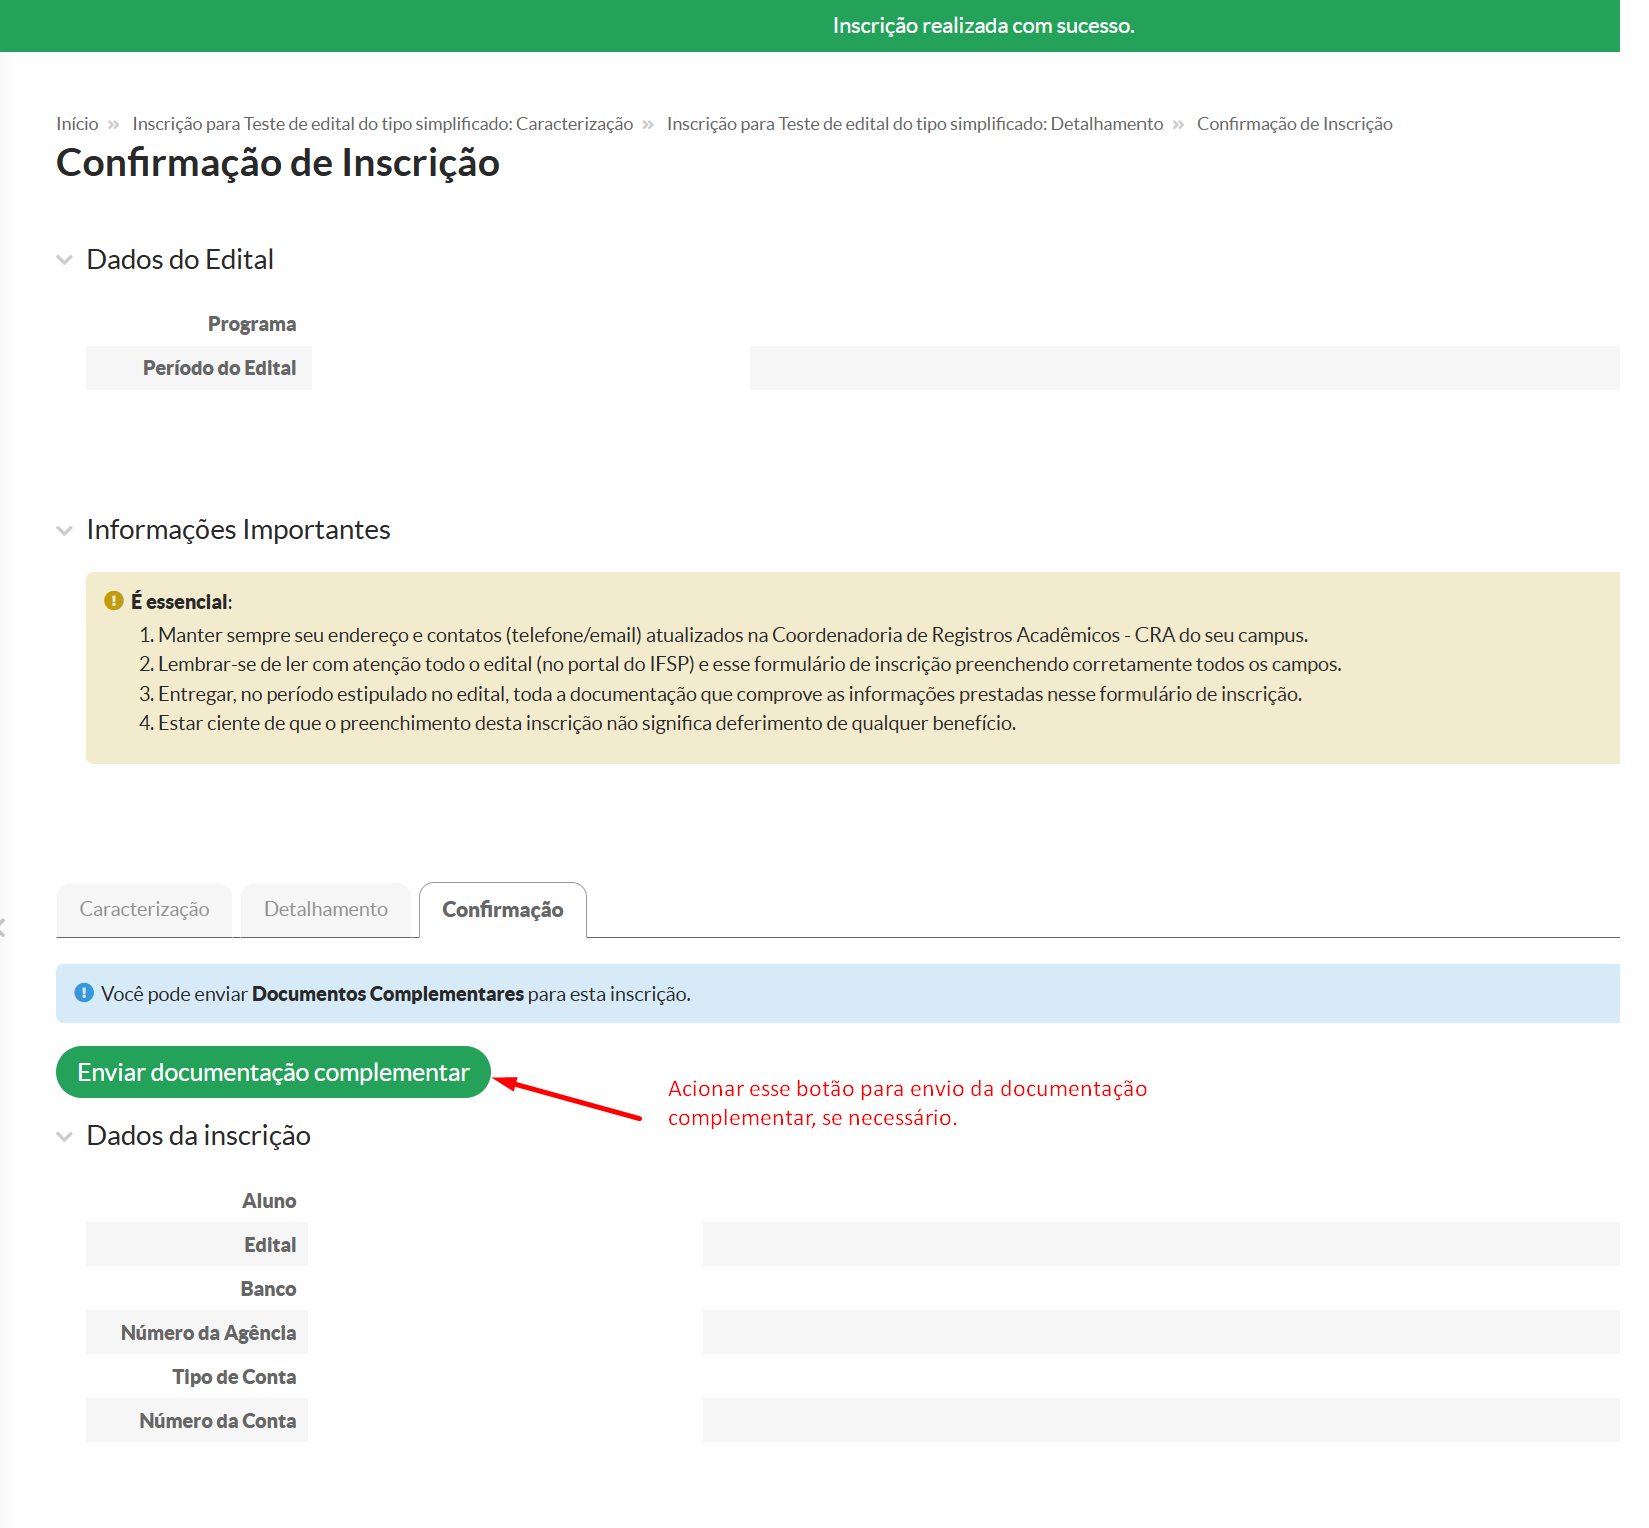The width and height of the screenshot is (1649, 1528).
Task: Click the Edital label under Dados da inscrição
Action: (x=270, y=1245)
